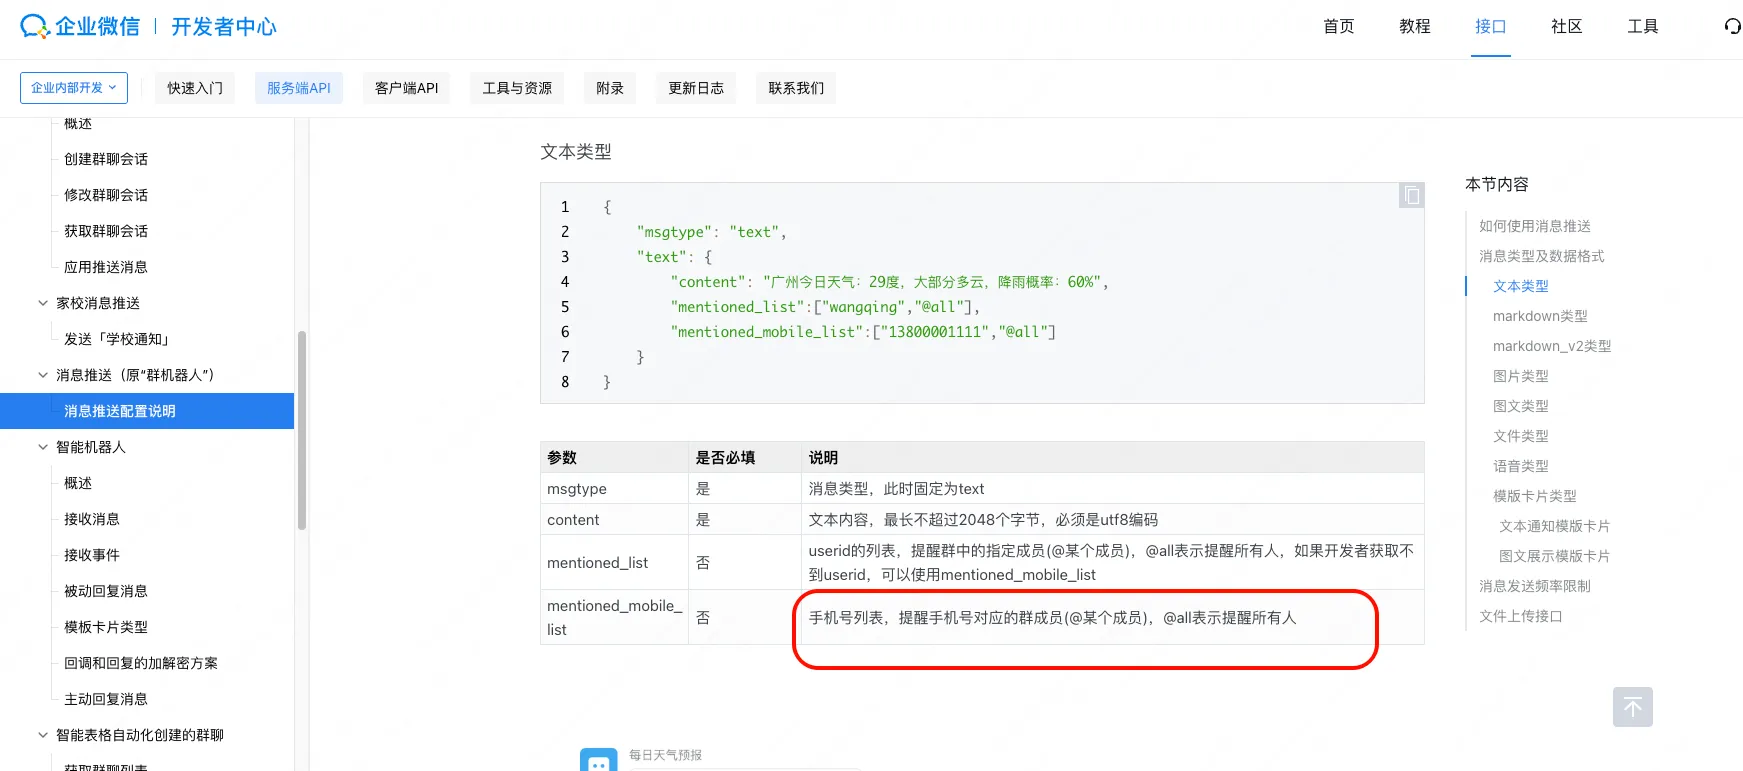Open 发送「学校通知」 in the sidebar

pyautogui.click(x=117, y=339)
